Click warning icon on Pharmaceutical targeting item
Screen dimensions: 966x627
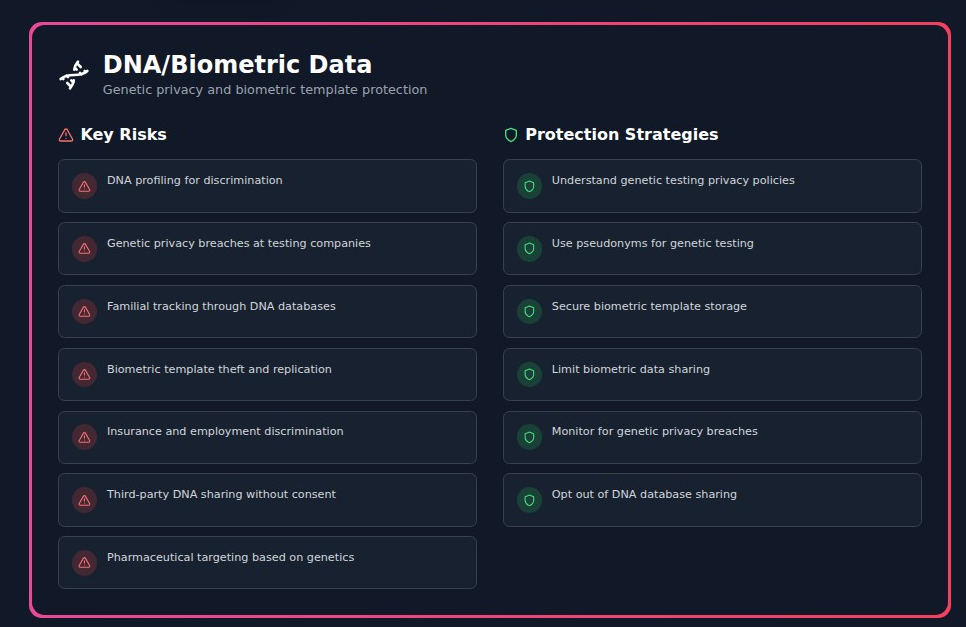click(84, 563)
